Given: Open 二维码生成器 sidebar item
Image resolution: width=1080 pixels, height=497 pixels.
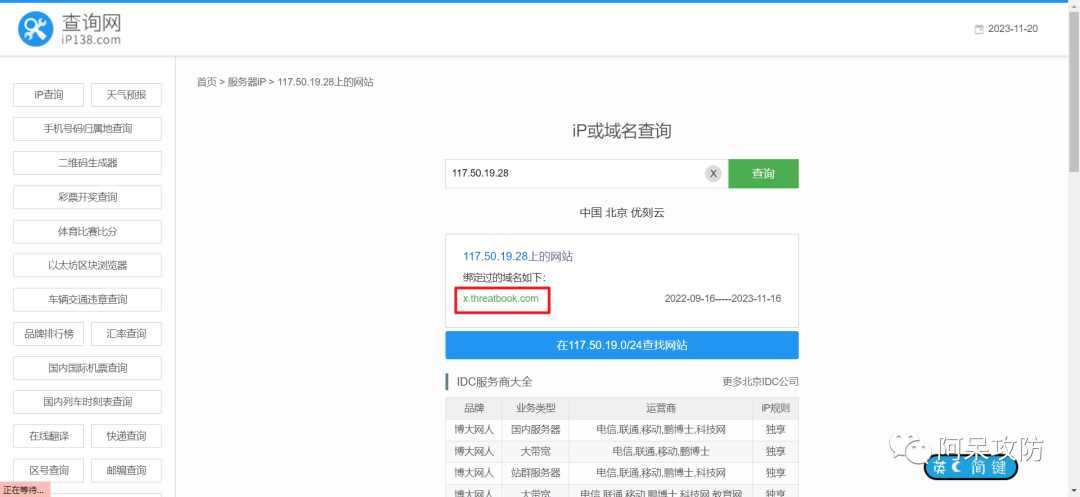Looking at the screenshot, I should [x=87, y=163].
